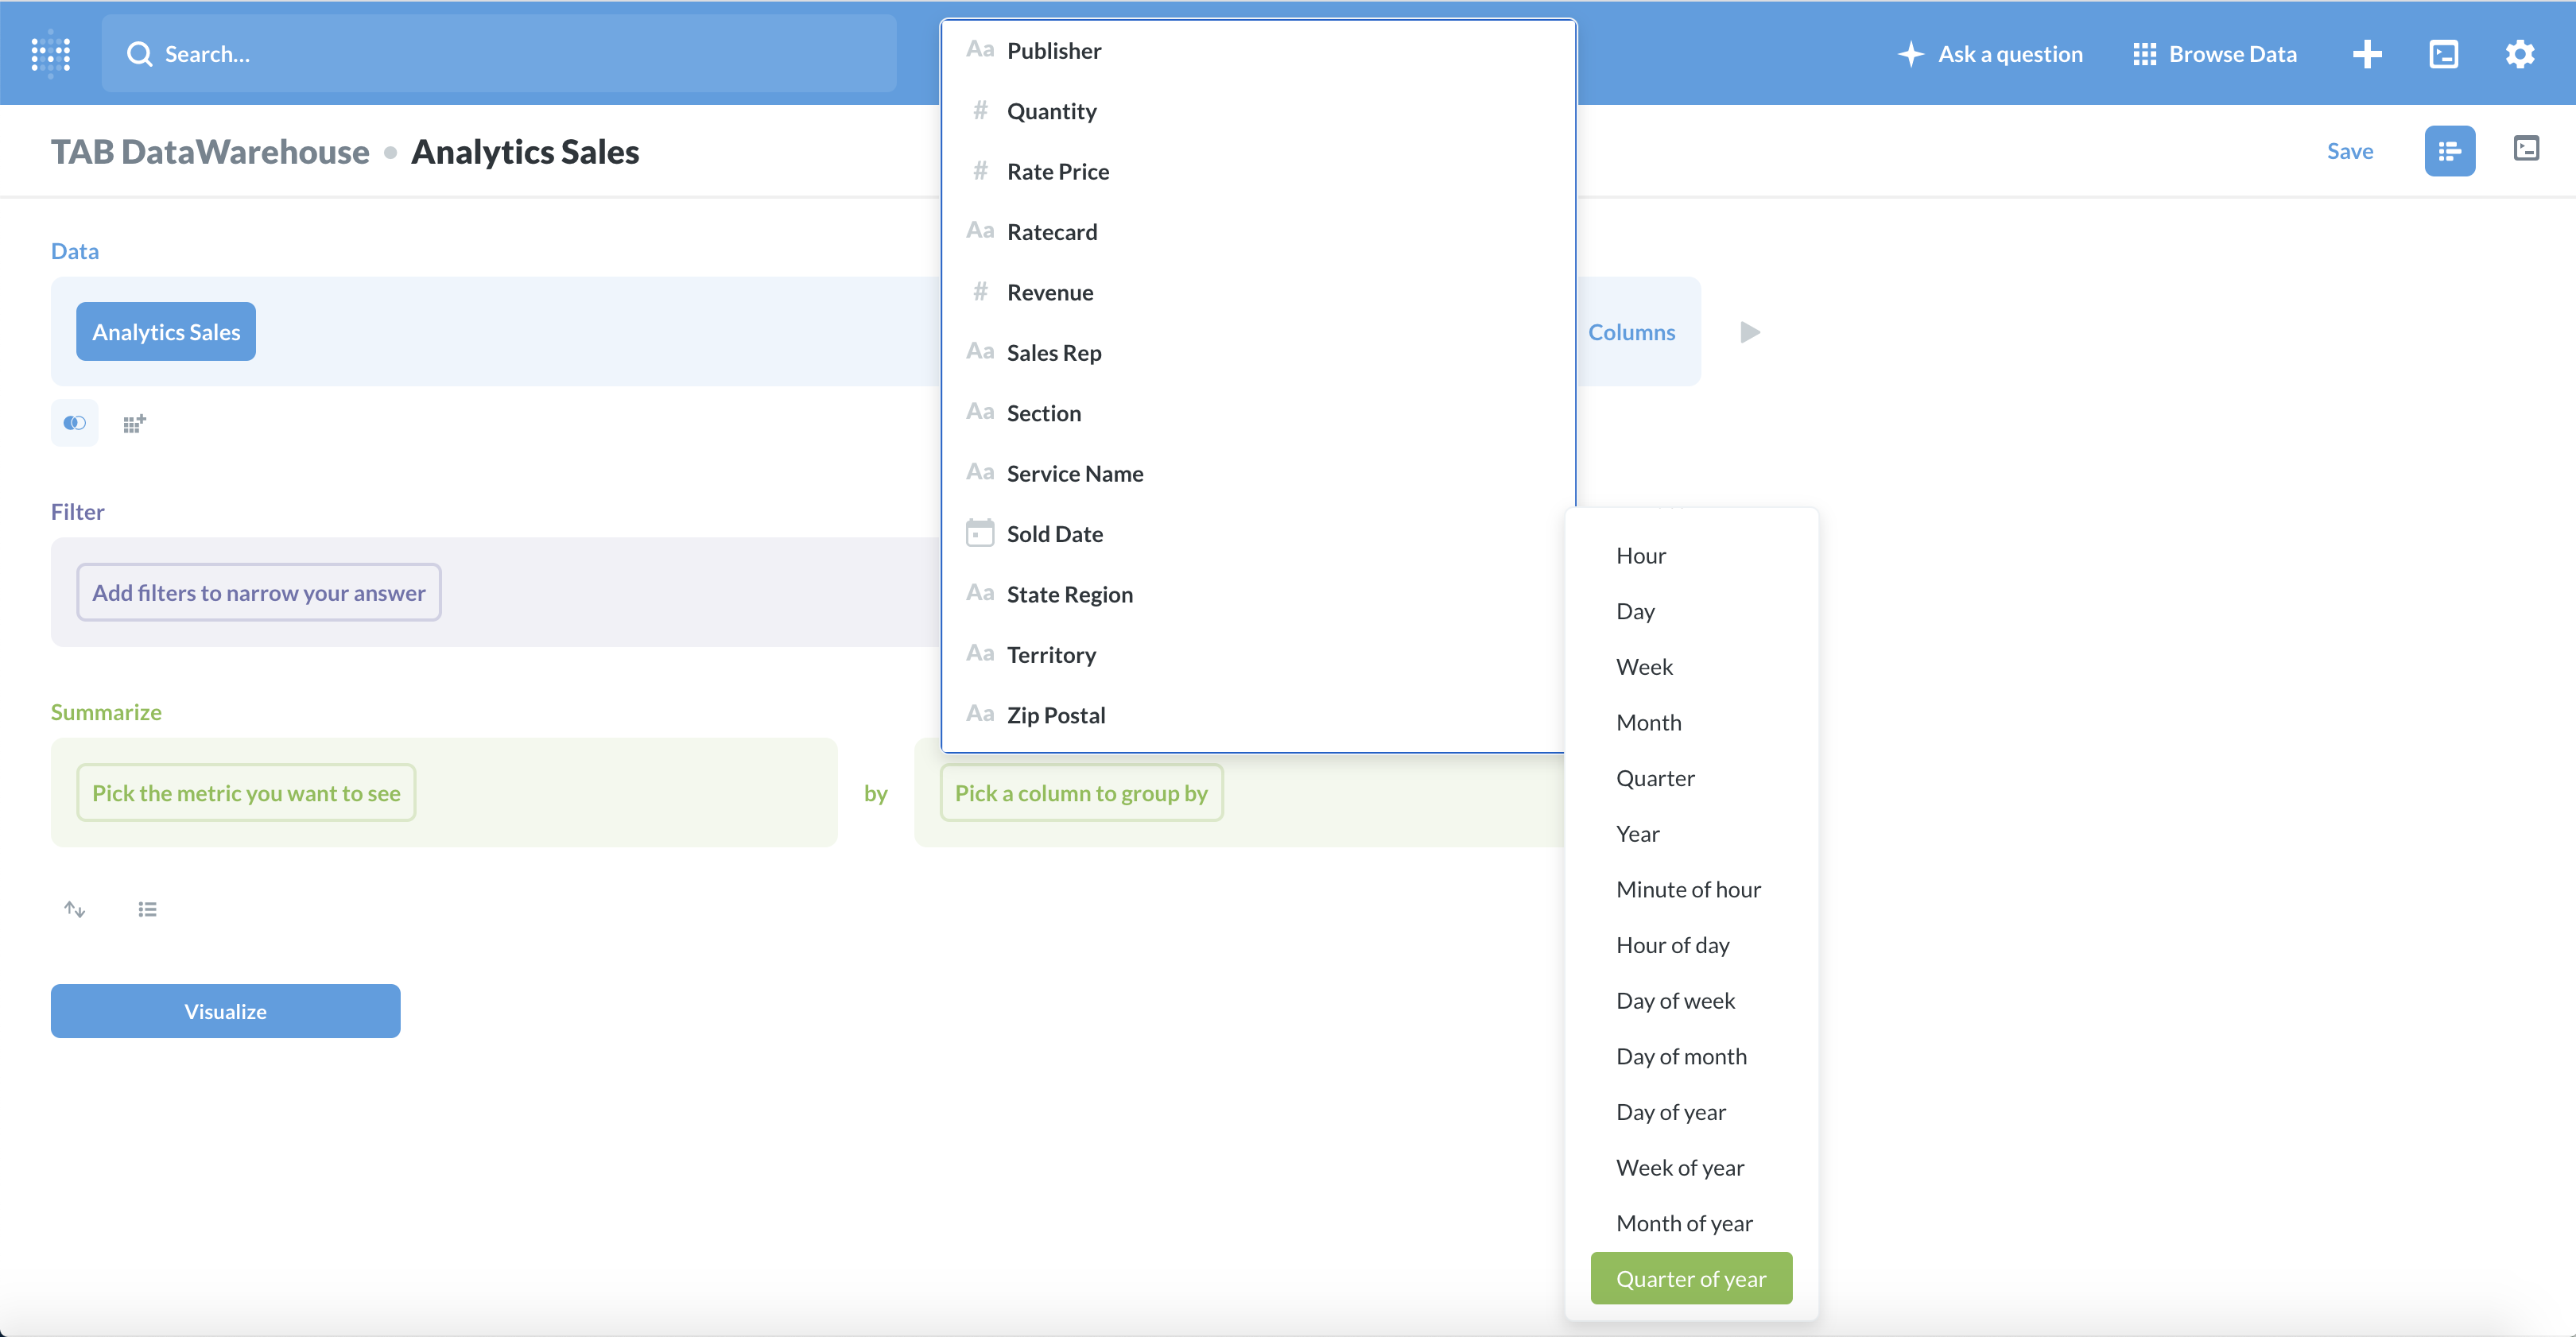Open the Columns picker dropdown
This screenshot has height=1337, width=2576.
[x=1631, y=332]
